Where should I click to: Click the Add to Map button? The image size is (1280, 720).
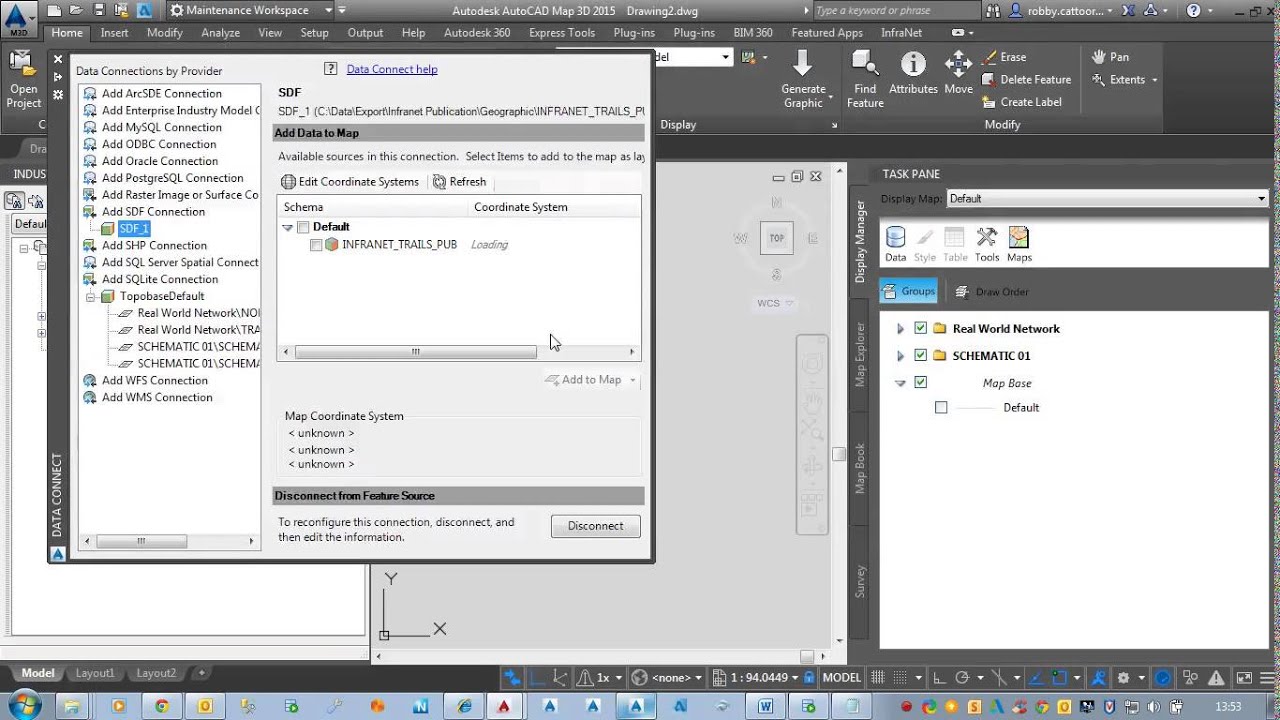pyautogui.click(x=591, y=380)
